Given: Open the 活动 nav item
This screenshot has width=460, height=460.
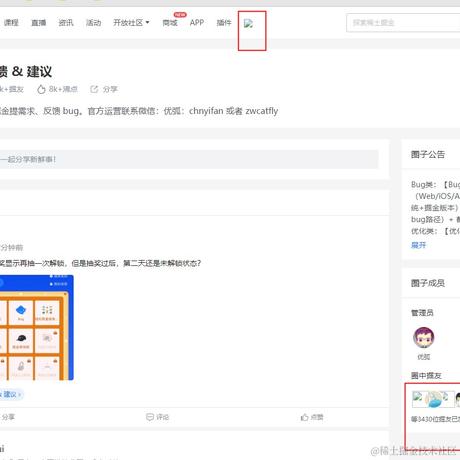Looking at the screenshot, I should [93, 23].
